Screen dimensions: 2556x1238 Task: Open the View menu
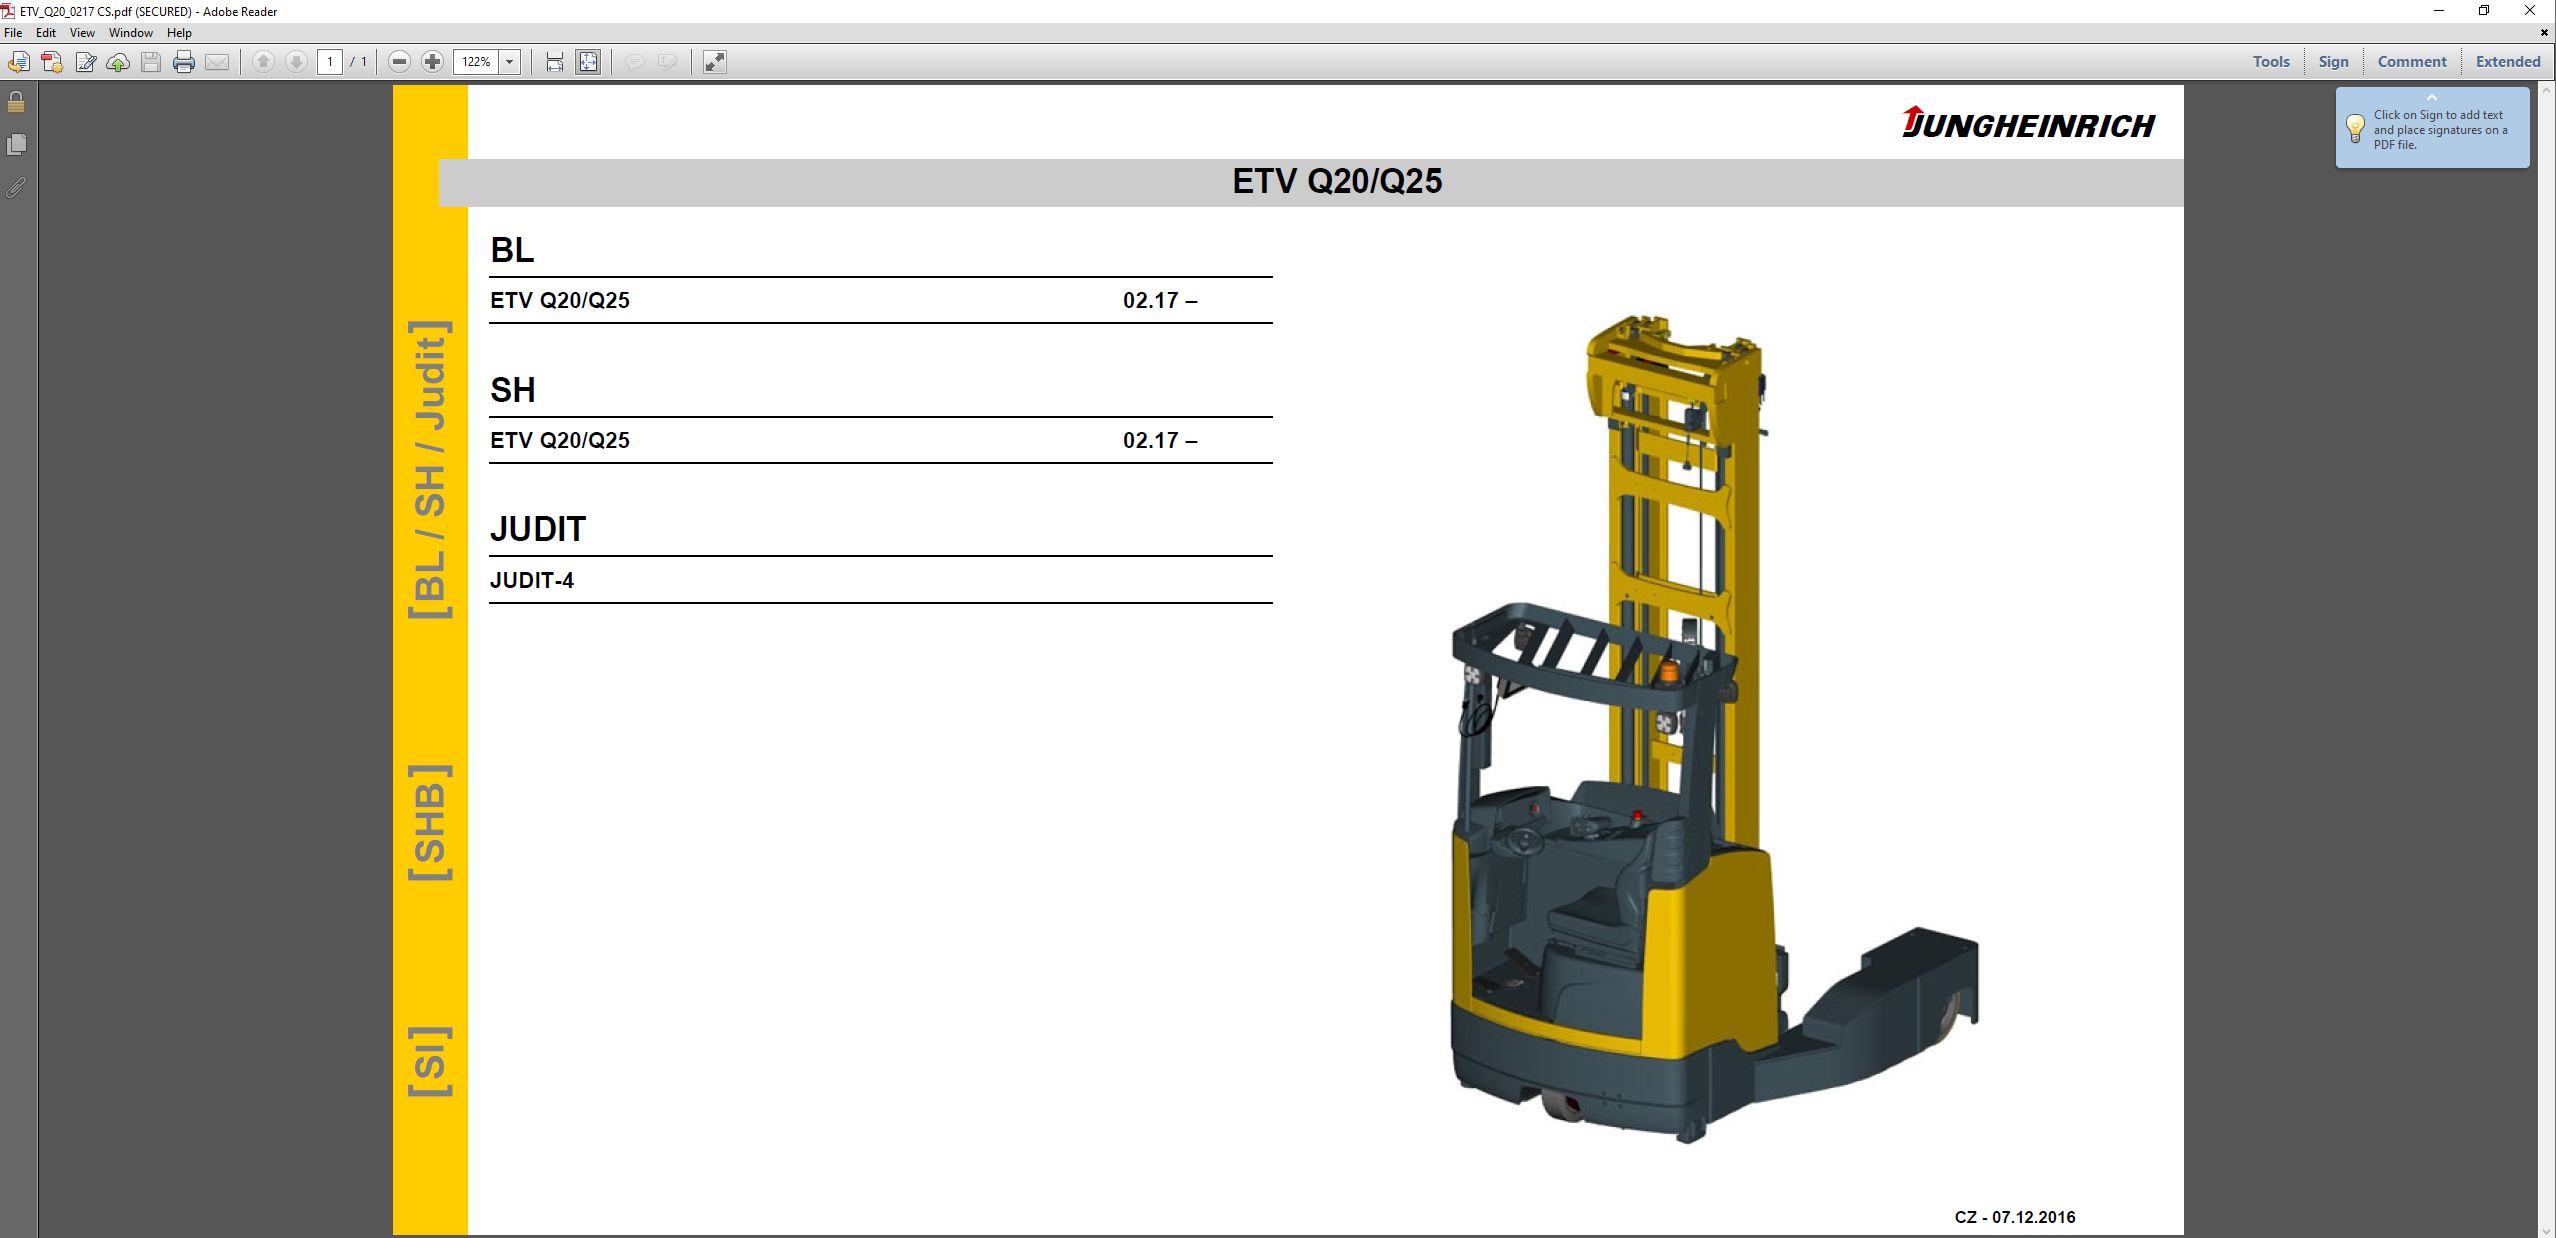pos(83,32)
